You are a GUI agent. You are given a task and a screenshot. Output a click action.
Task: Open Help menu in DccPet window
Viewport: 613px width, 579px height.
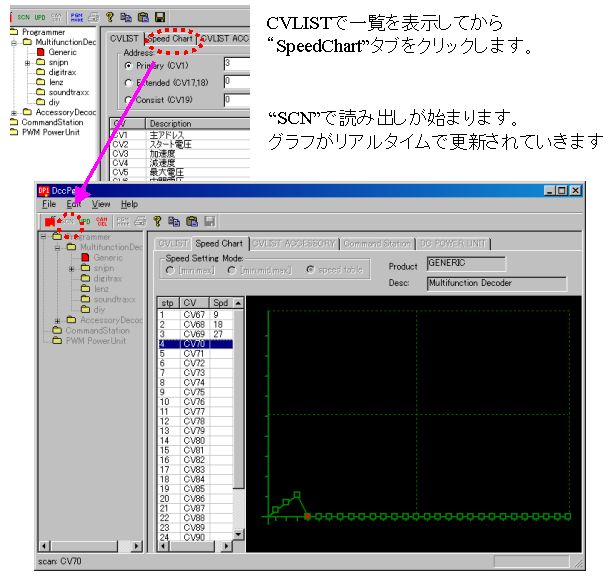pos(129,204)
